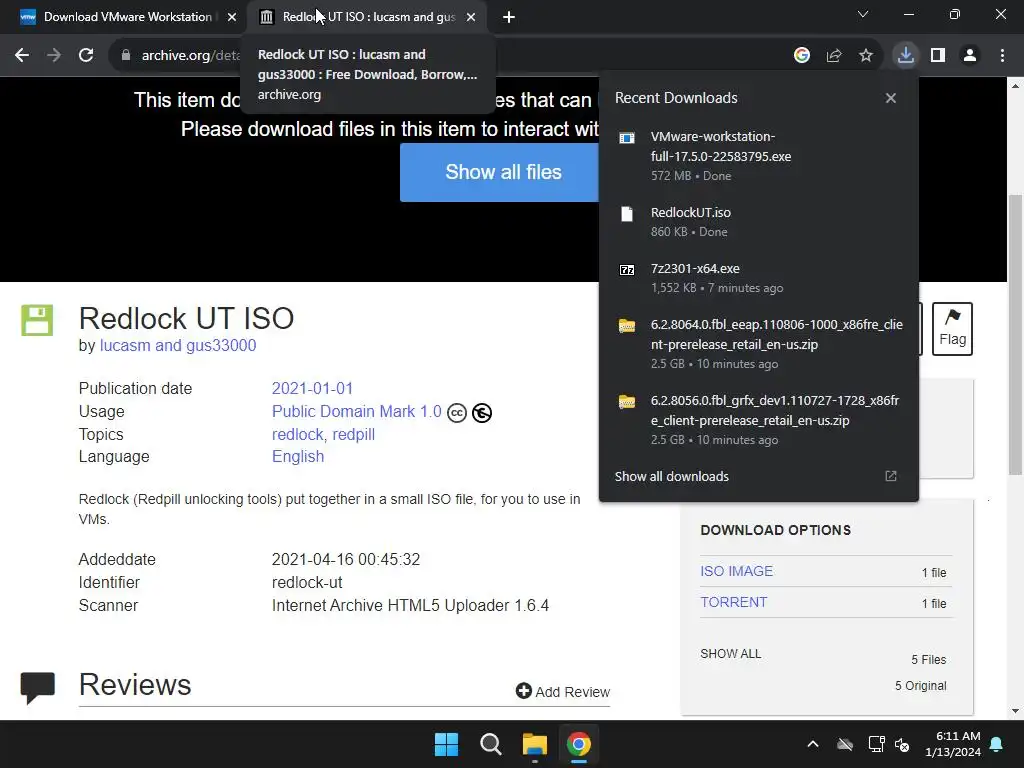Open the 7z2301-x64.exe download entry
This screenshot has width=1024, height=768.
(759, 278)
